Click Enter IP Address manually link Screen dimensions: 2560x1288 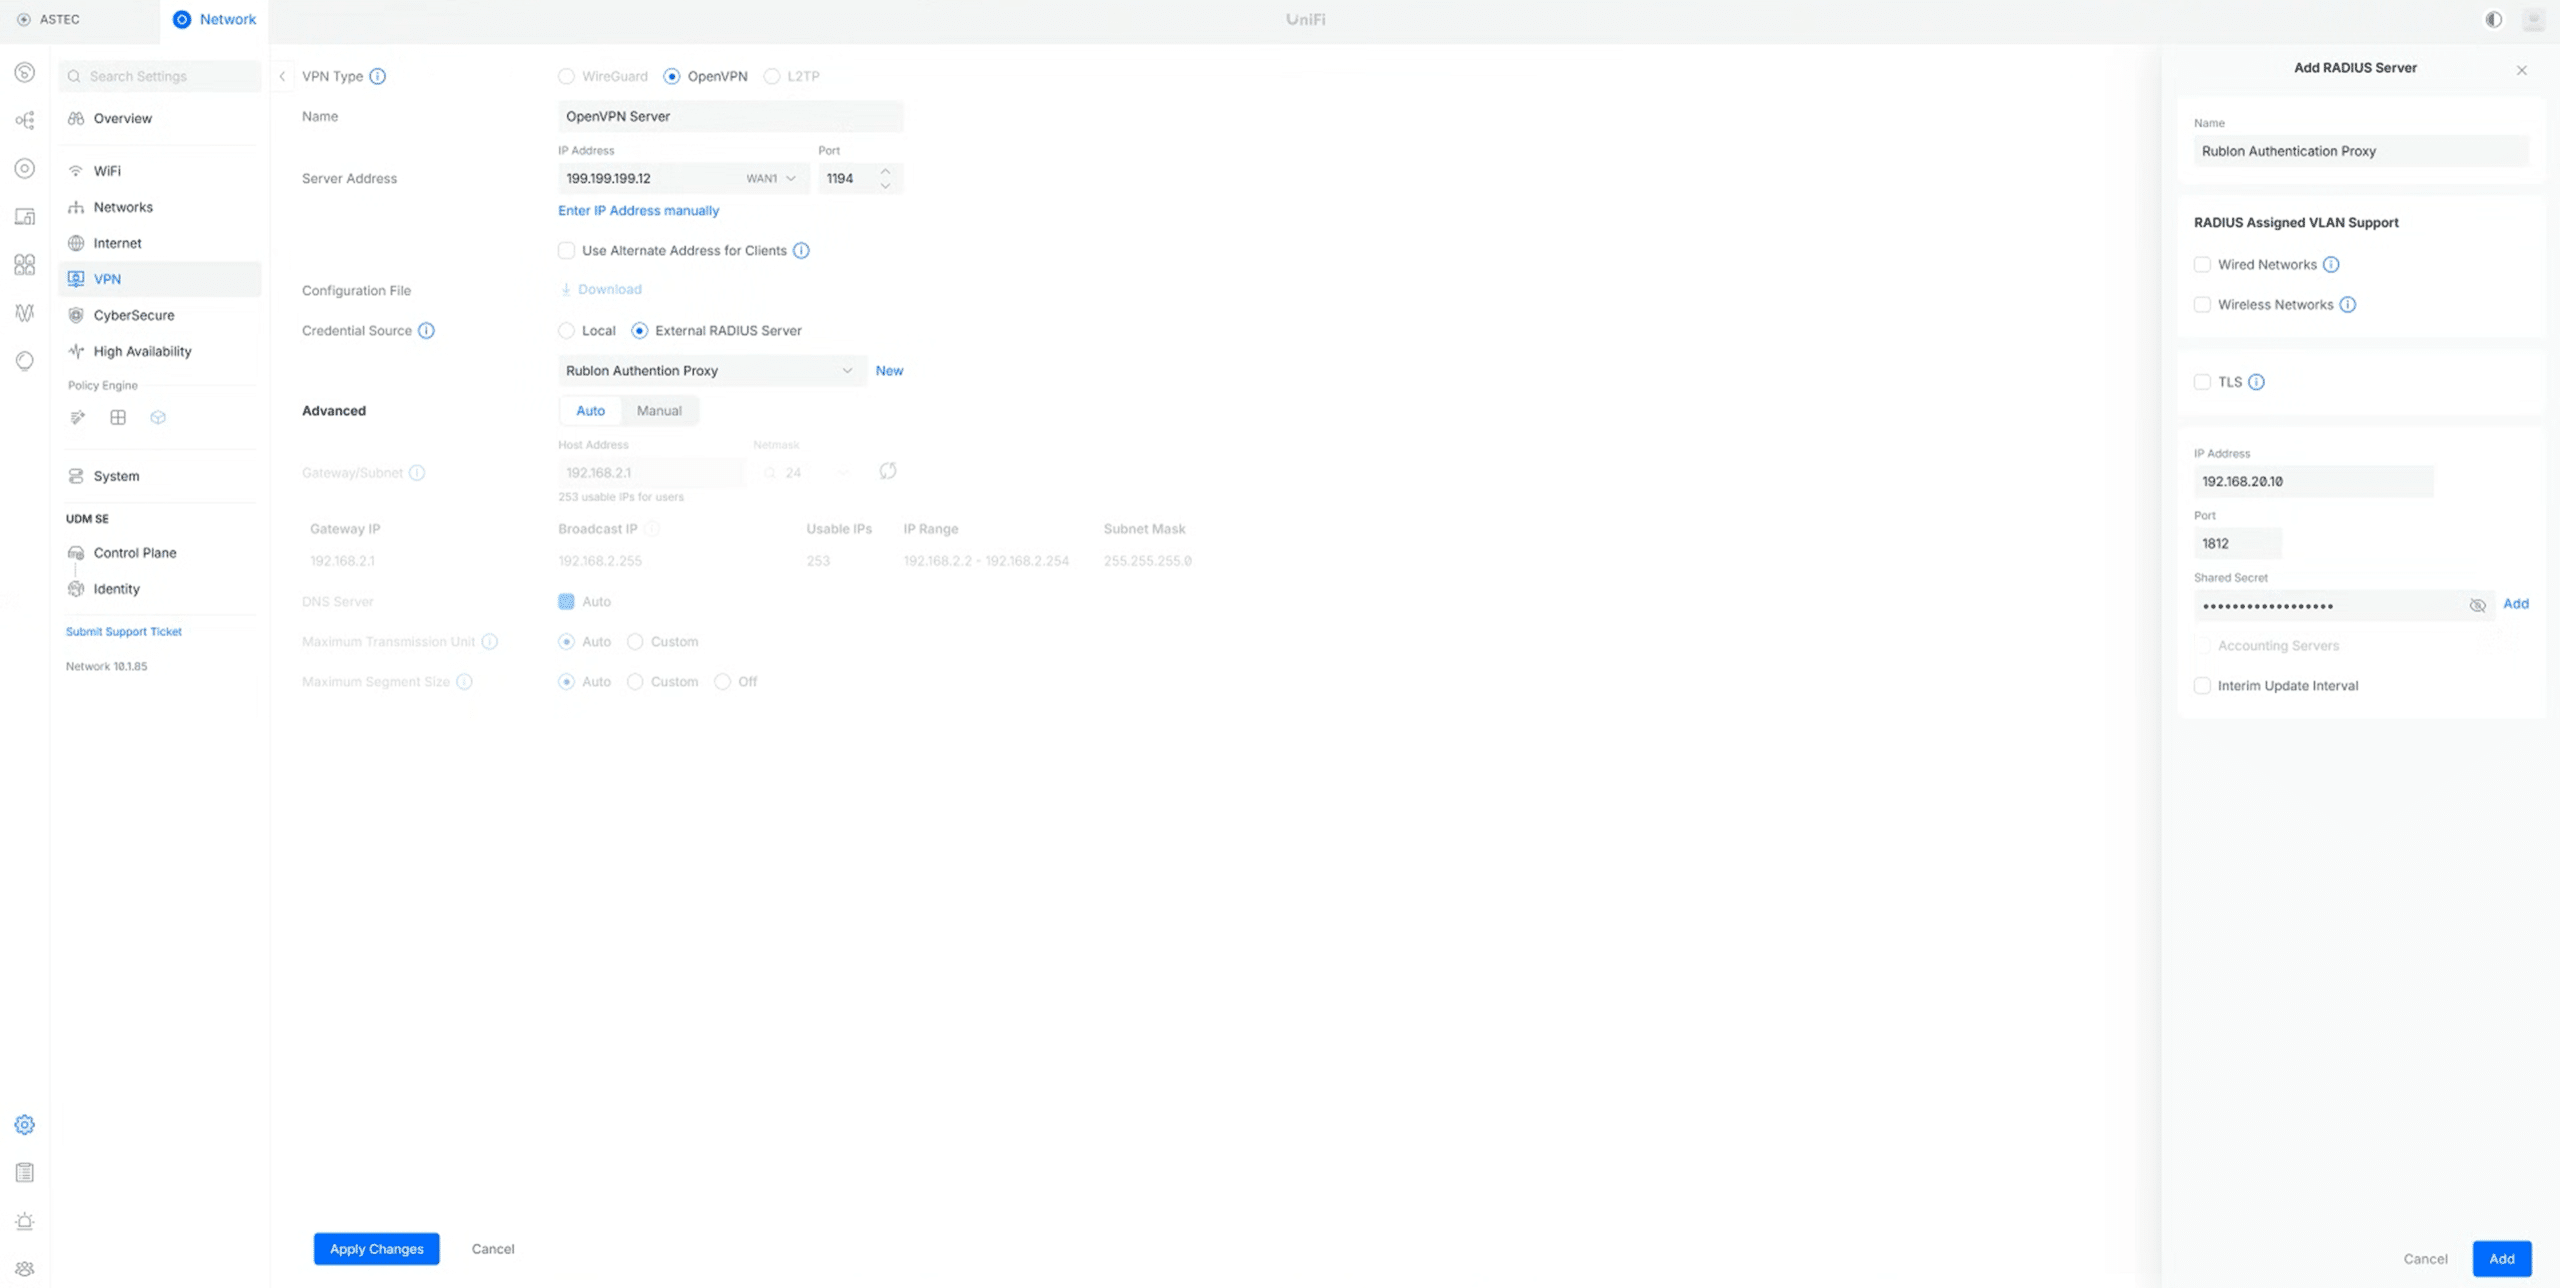click(638, 211)
